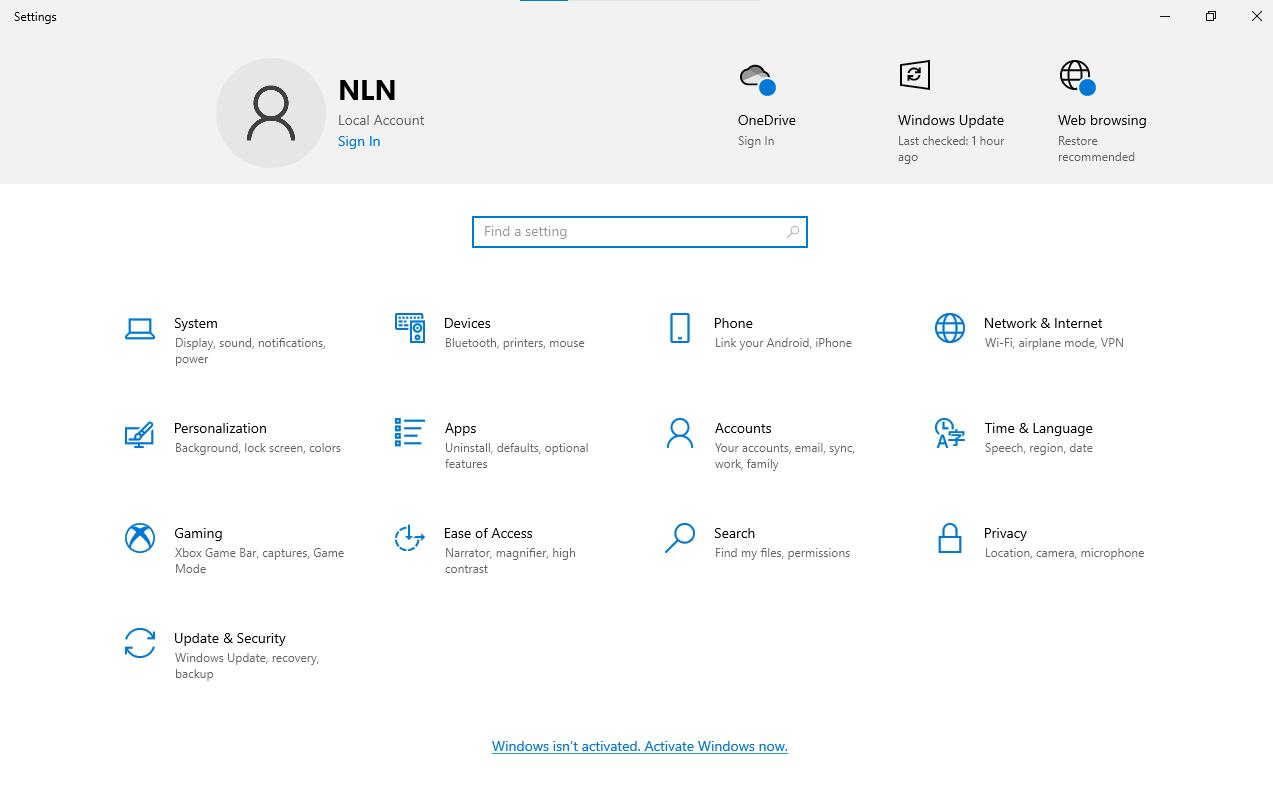Image resolution: width=1273 pixels, height=790 pixels.
Task: Select the Time & Language title
Action: (1038, 428)
